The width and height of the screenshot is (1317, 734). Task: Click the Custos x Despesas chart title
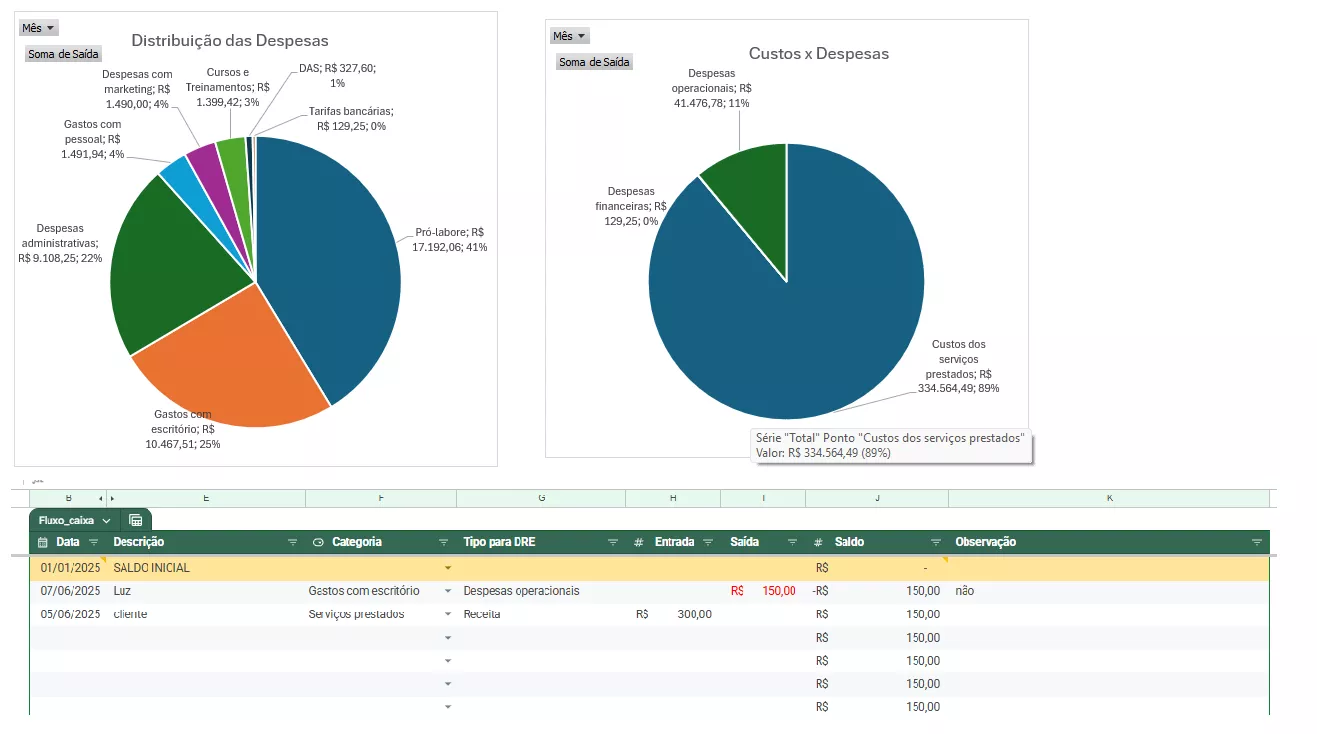pyautogui.click(x=819, y=54)
